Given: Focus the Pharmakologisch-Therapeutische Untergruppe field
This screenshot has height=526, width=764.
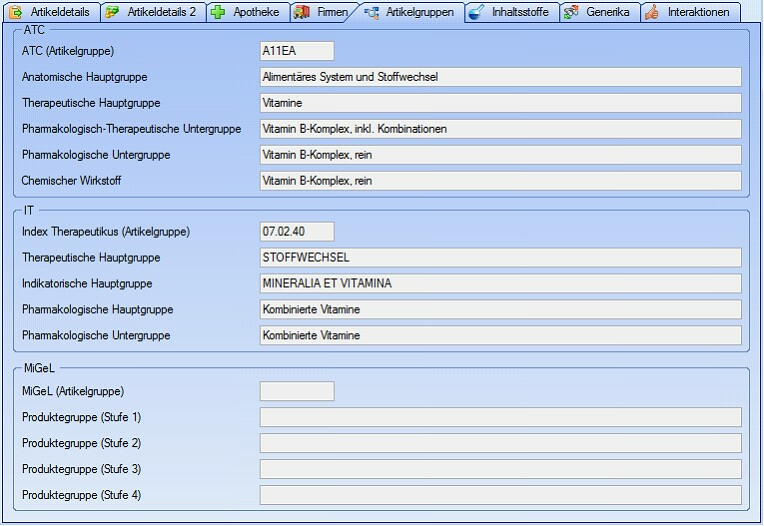Looking at the screenshot, I should 500,129.
